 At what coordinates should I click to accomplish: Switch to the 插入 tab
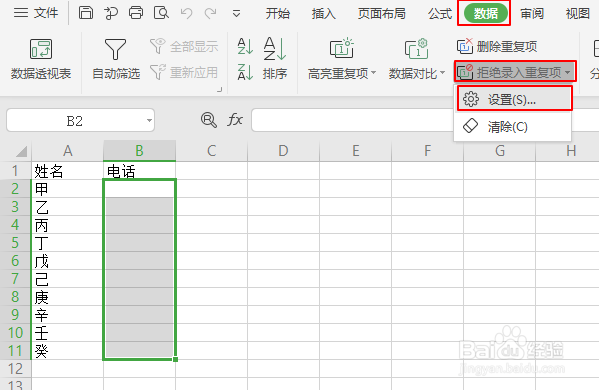tap(323, 14)
